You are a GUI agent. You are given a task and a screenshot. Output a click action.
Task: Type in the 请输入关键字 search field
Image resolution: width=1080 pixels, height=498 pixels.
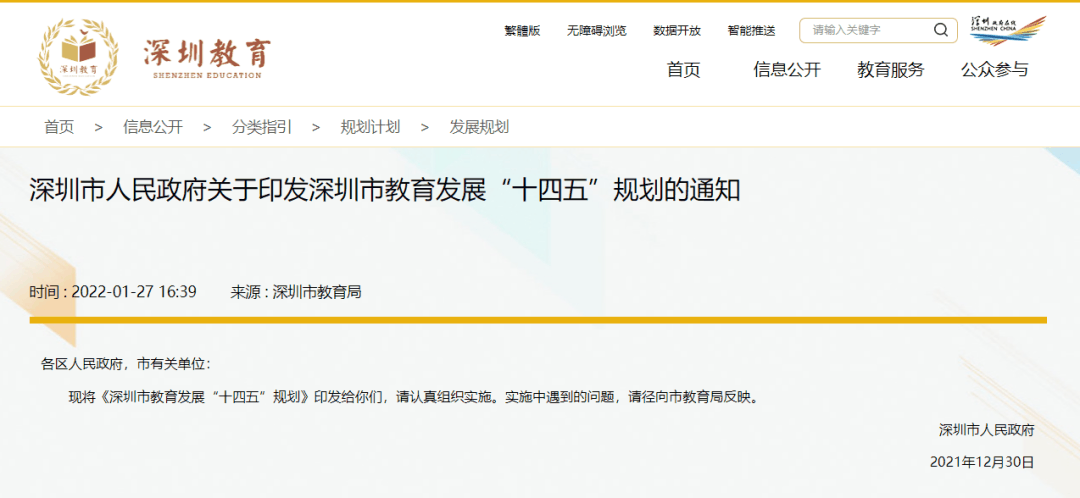865,30
